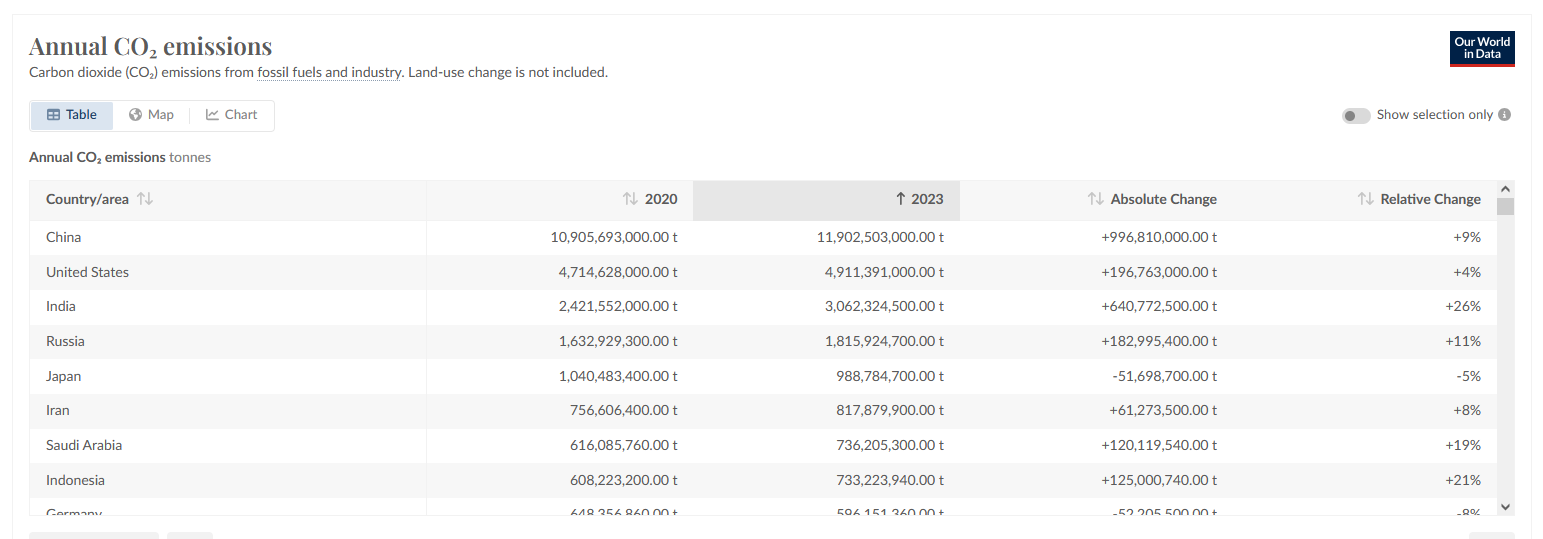1543x539 pixels.
Task: Open the Our World in Data logo
Action: (x=1482, y=49)
